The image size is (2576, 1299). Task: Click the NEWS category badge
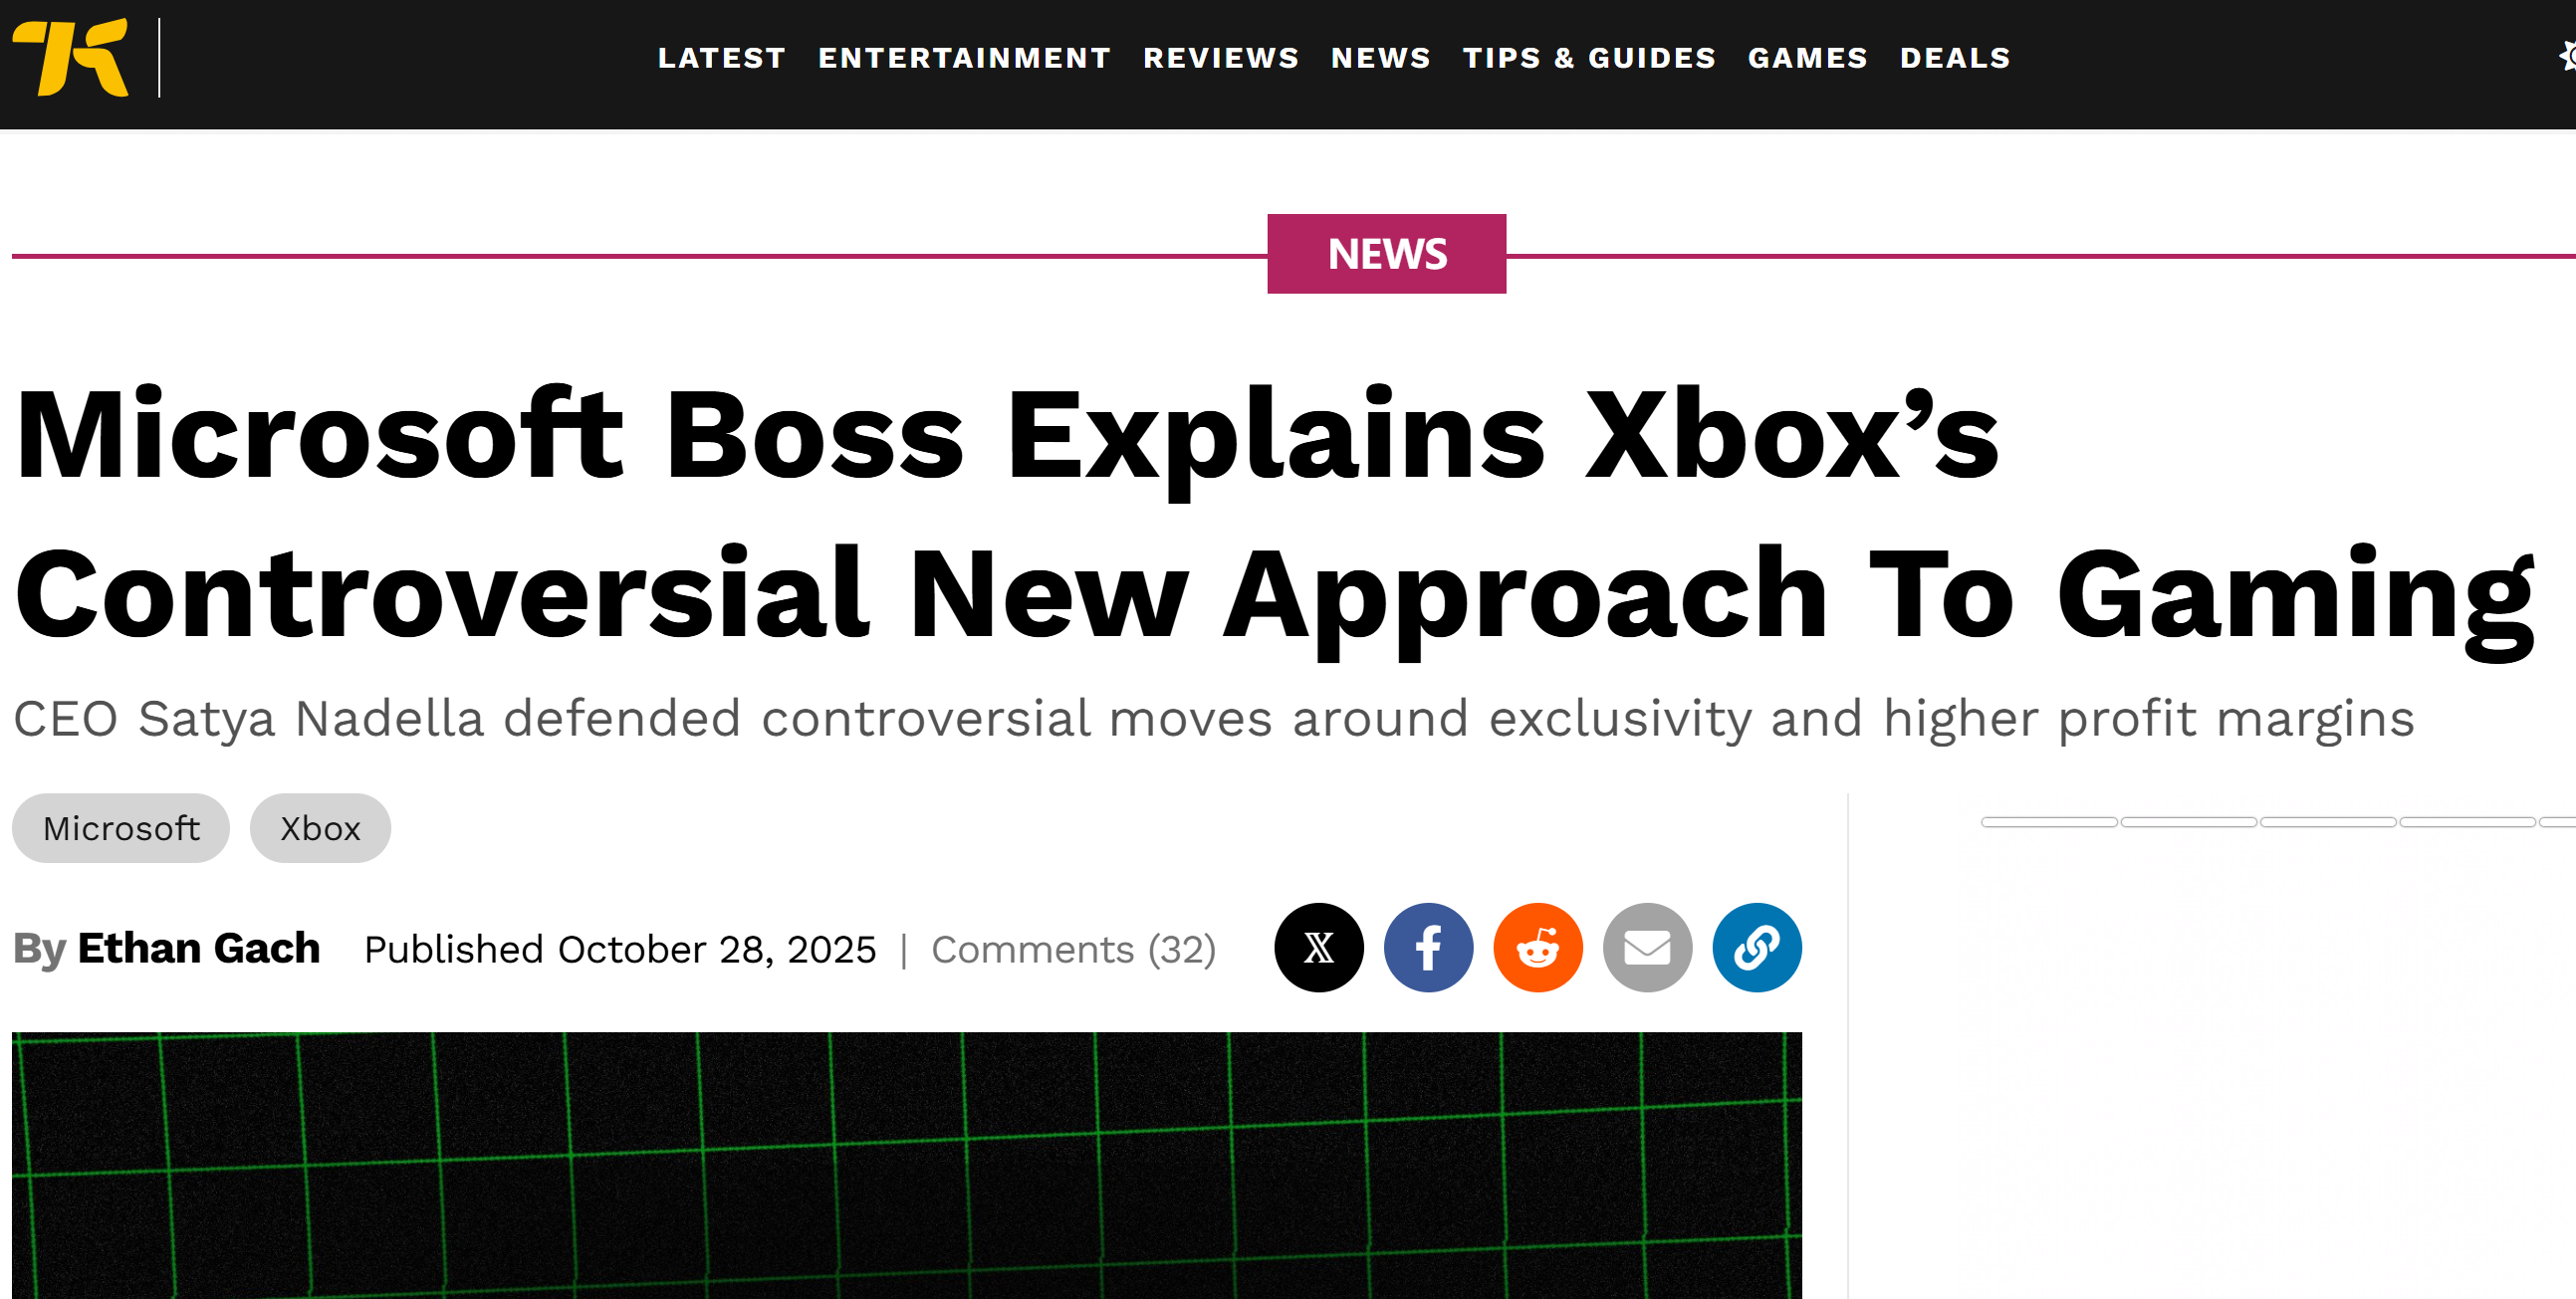1386,253
